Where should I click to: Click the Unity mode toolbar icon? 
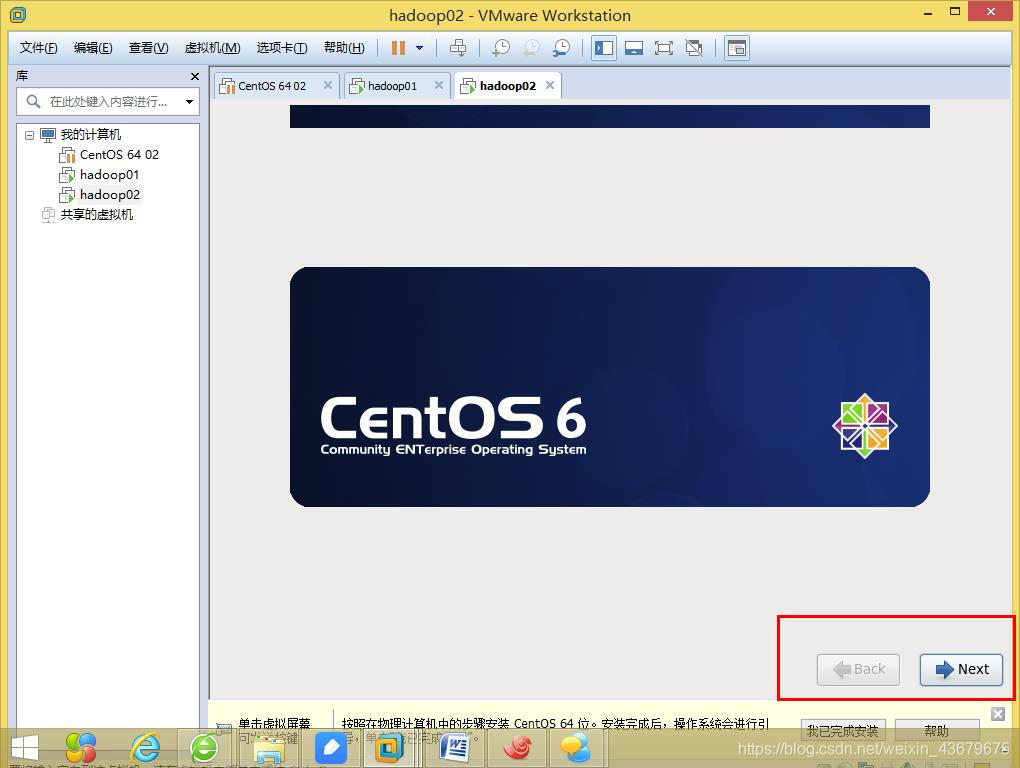click(x=694, y=47)
